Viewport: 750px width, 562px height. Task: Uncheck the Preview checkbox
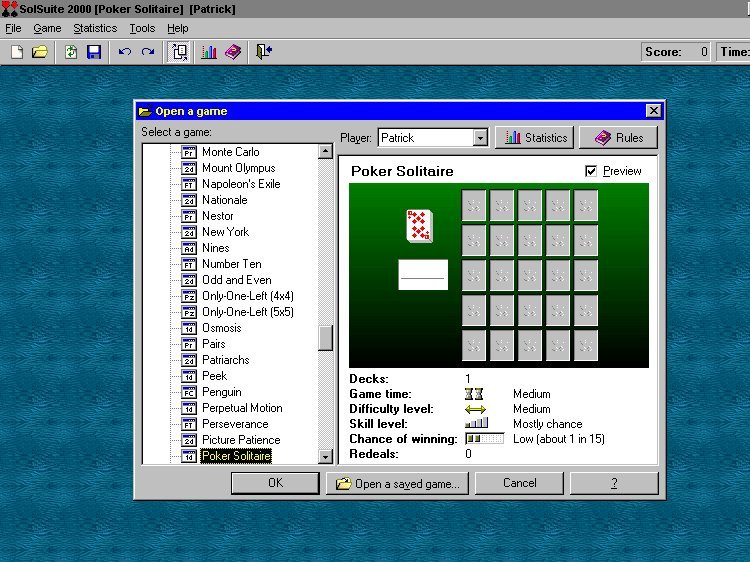coord(591,171)
